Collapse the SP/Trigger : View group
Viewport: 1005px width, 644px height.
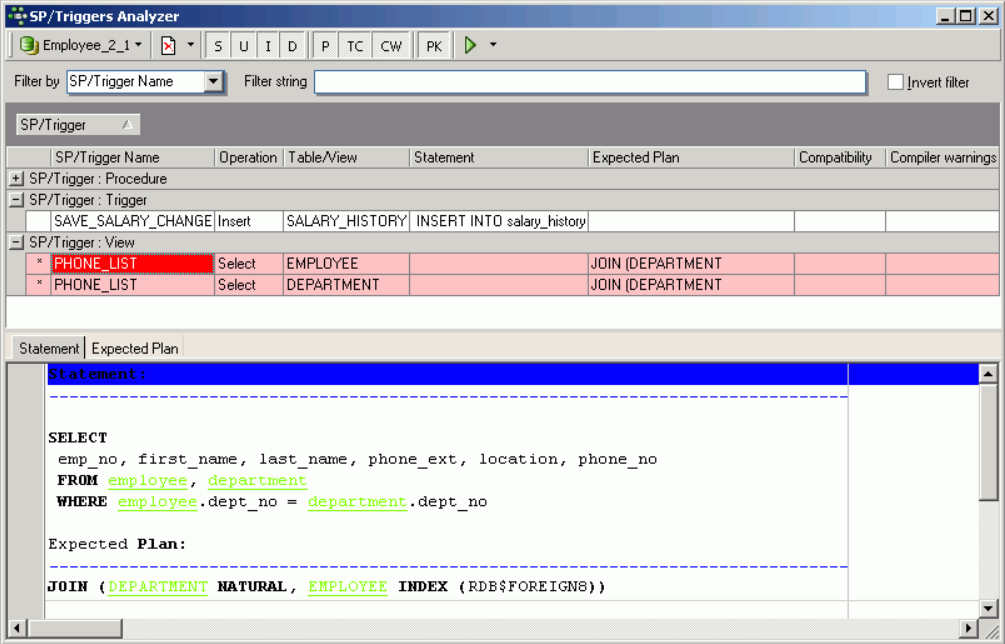16,243
